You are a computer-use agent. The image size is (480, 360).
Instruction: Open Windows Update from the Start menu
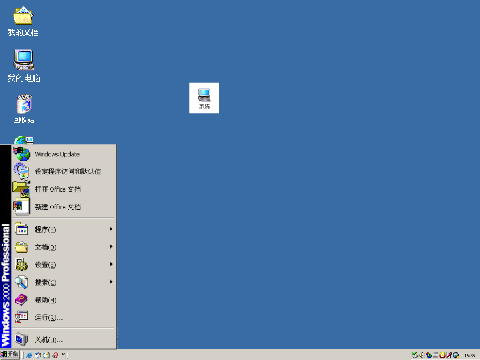tap(64, 154)
